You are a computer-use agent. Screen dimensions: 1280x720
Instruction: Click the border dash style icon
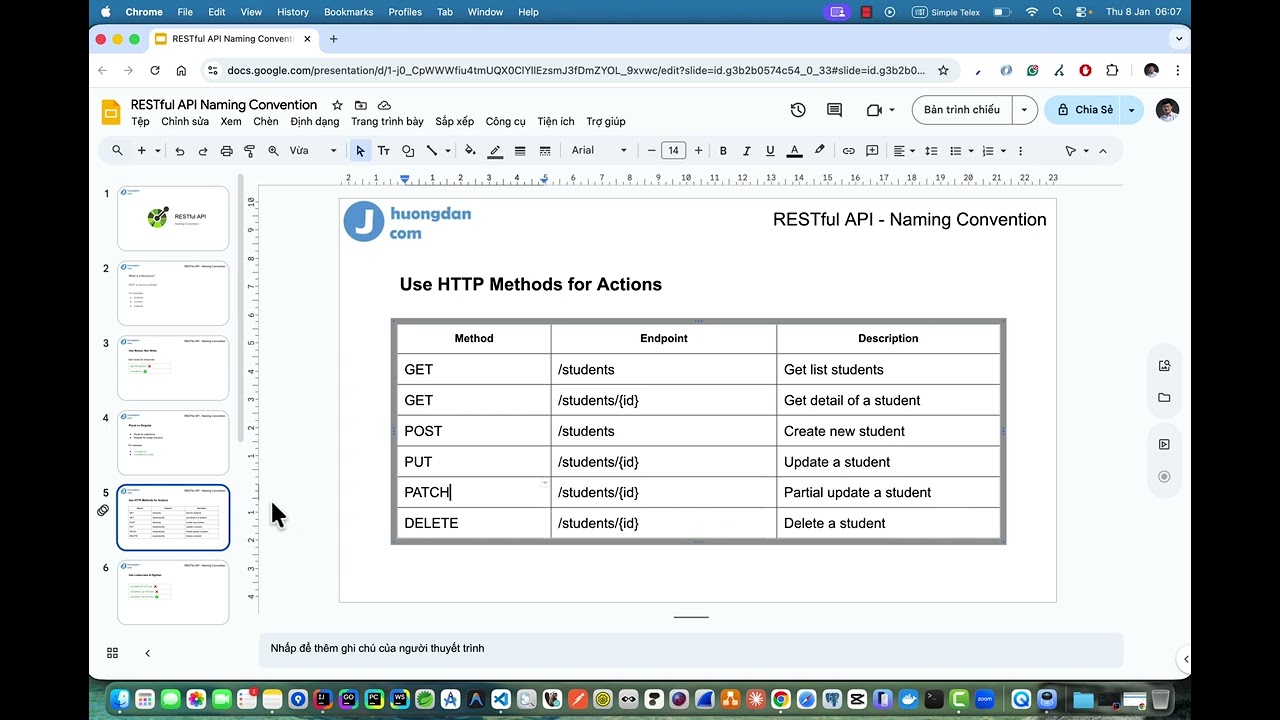click(x=545, y=151)
